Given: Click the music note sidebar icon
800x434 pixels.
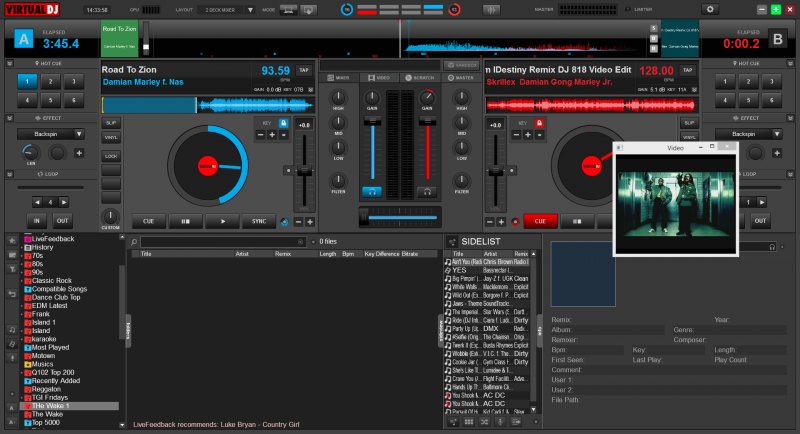Looking at the screenshot, I should 12,329.
